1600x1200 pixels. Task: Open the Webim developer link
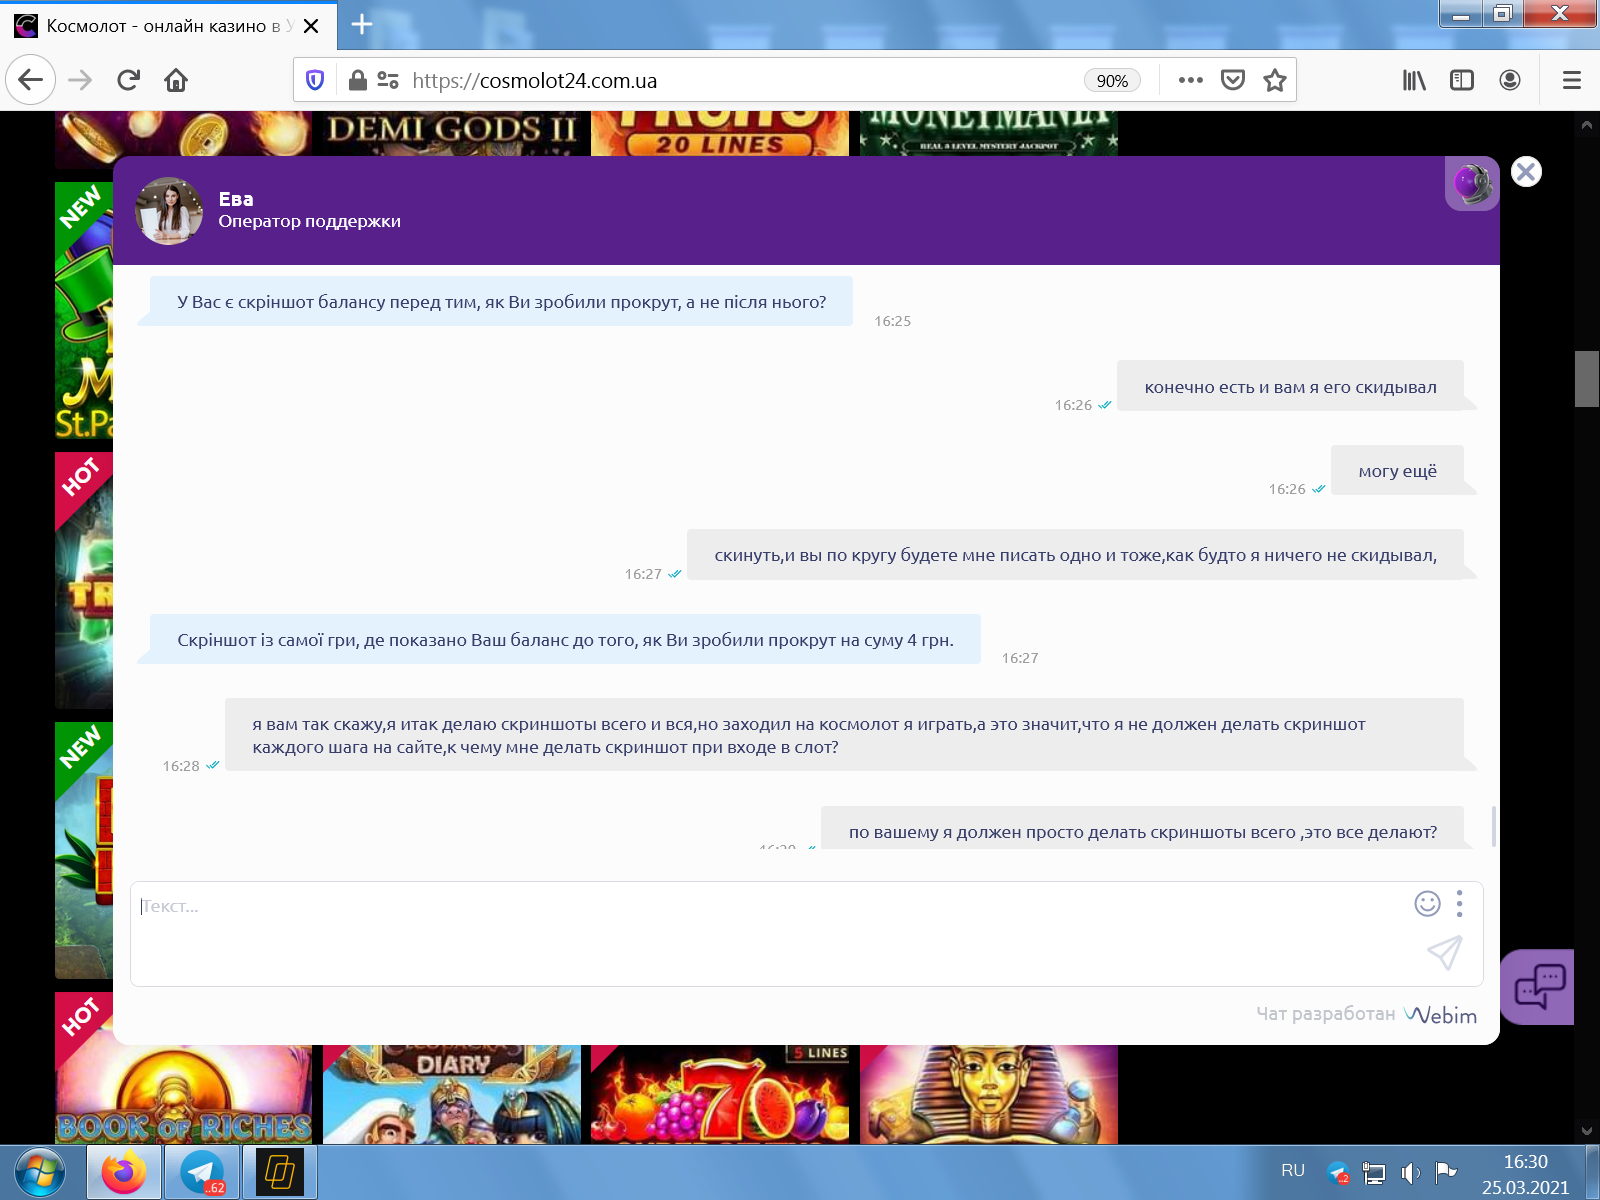tap(1440, 1015)
